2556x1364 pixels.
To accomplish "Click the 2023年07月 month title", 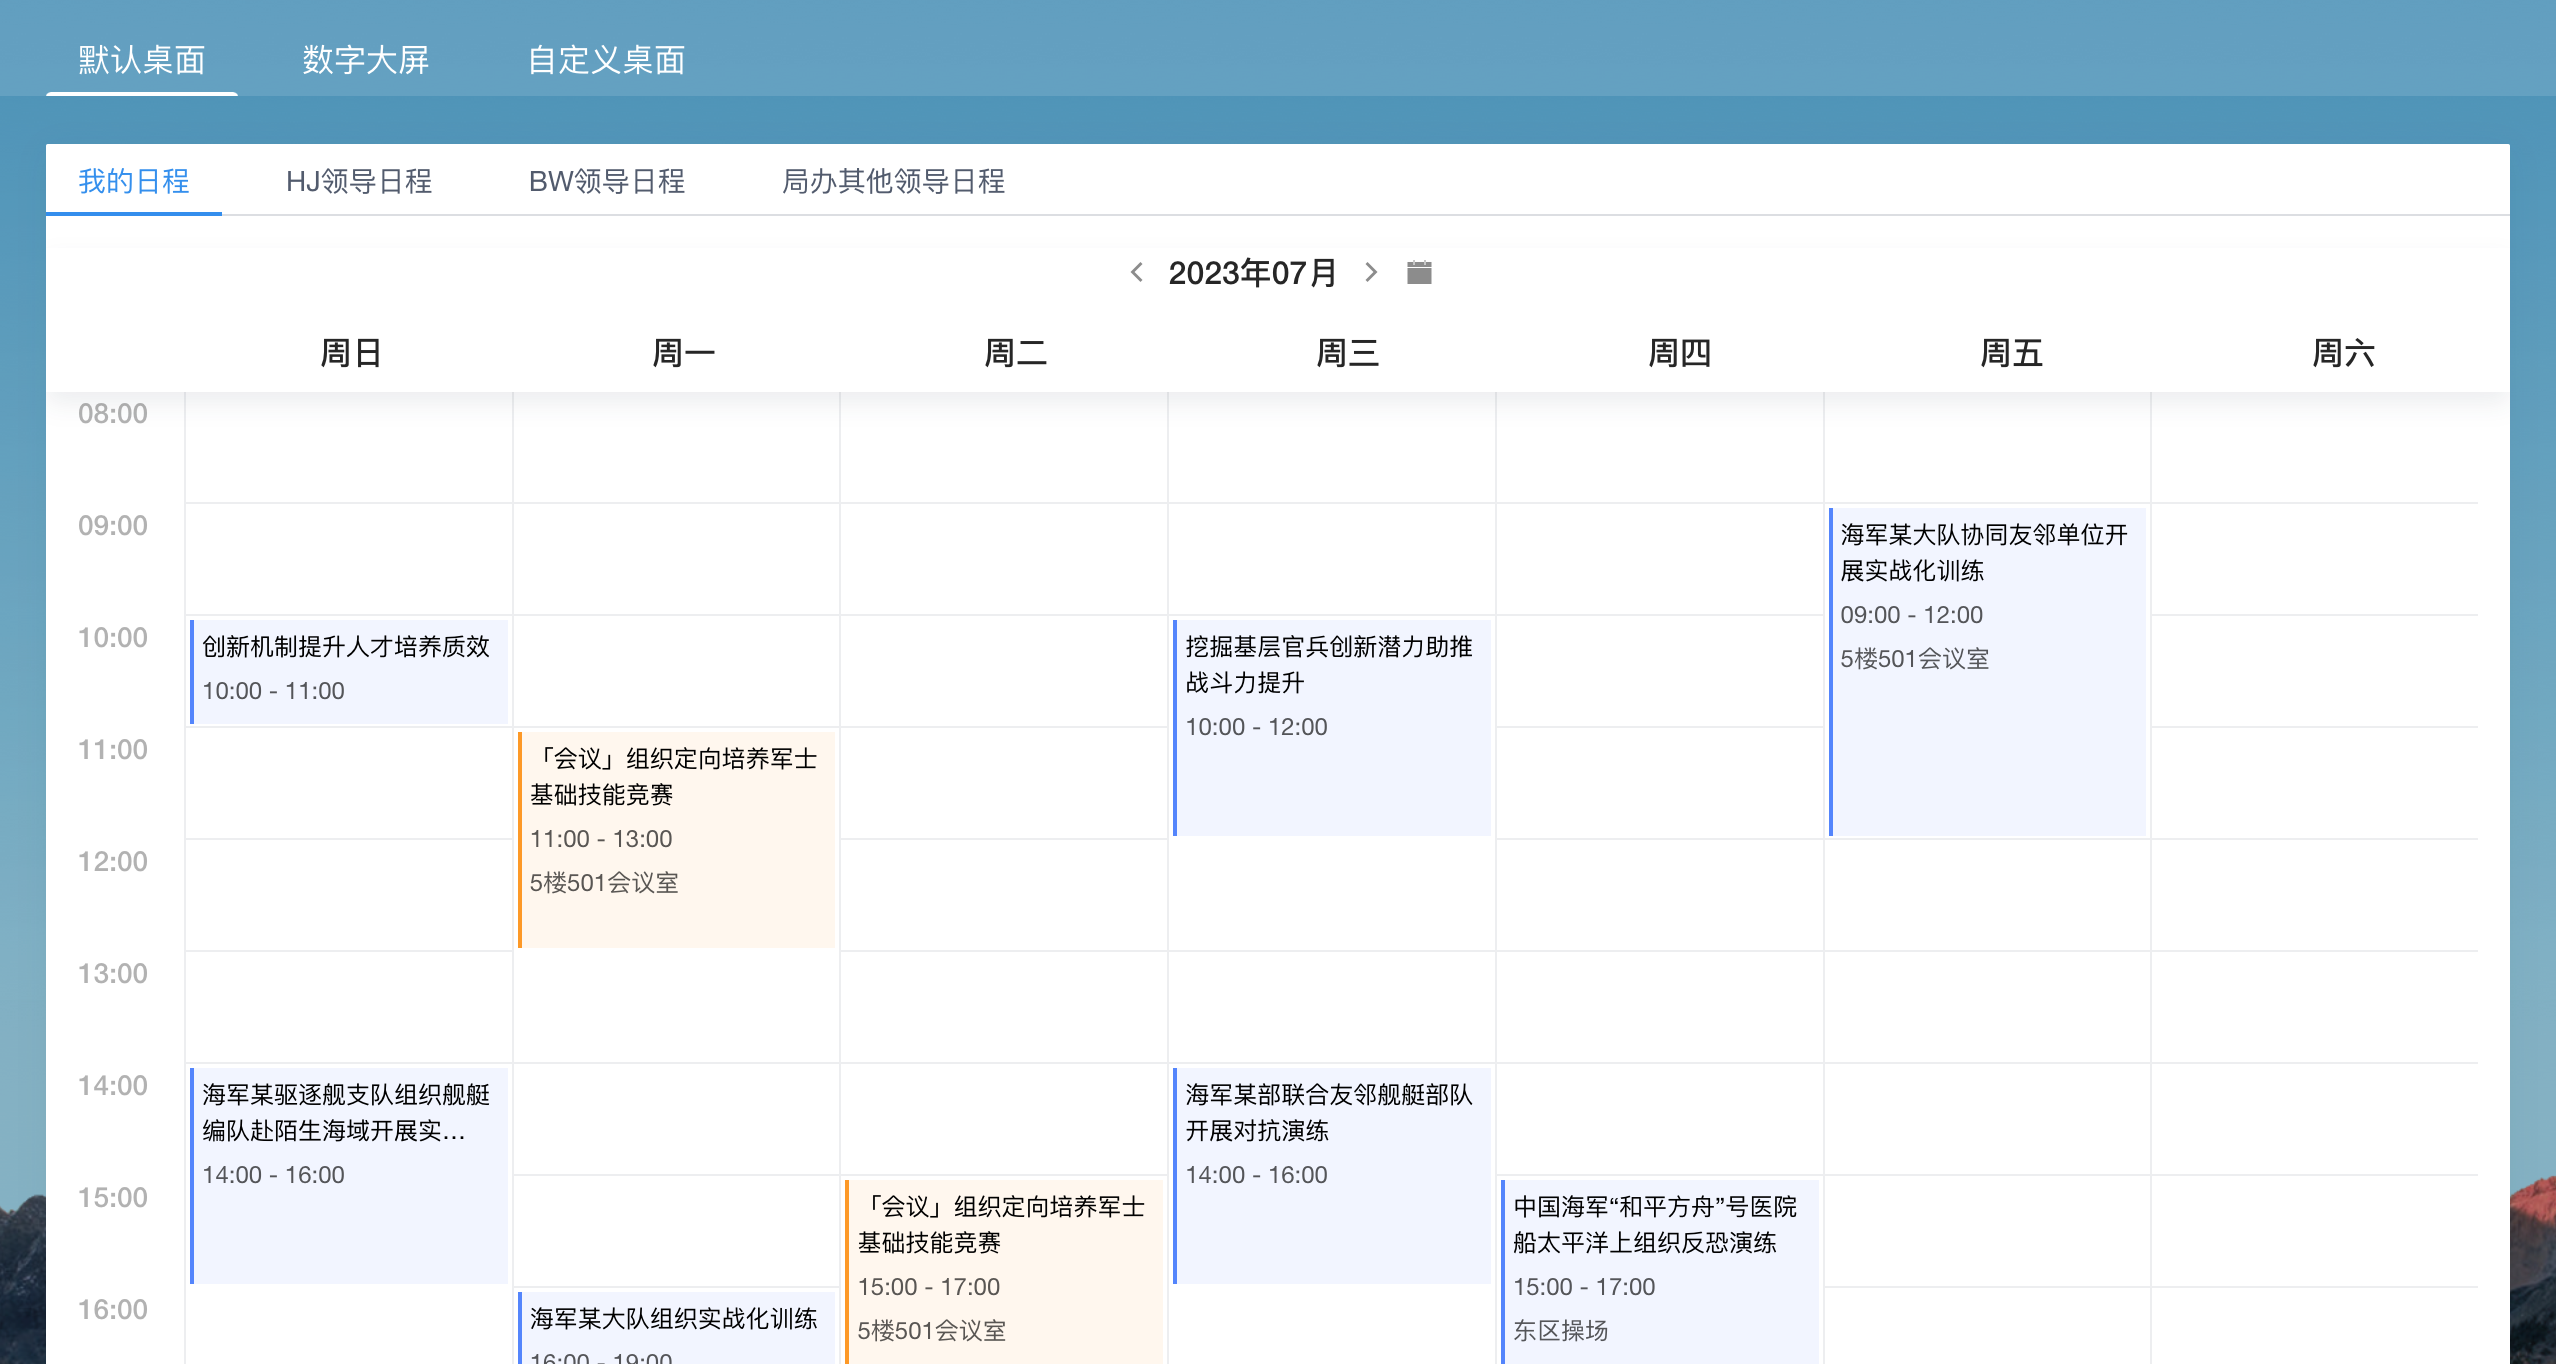I will click(1252, 272).
